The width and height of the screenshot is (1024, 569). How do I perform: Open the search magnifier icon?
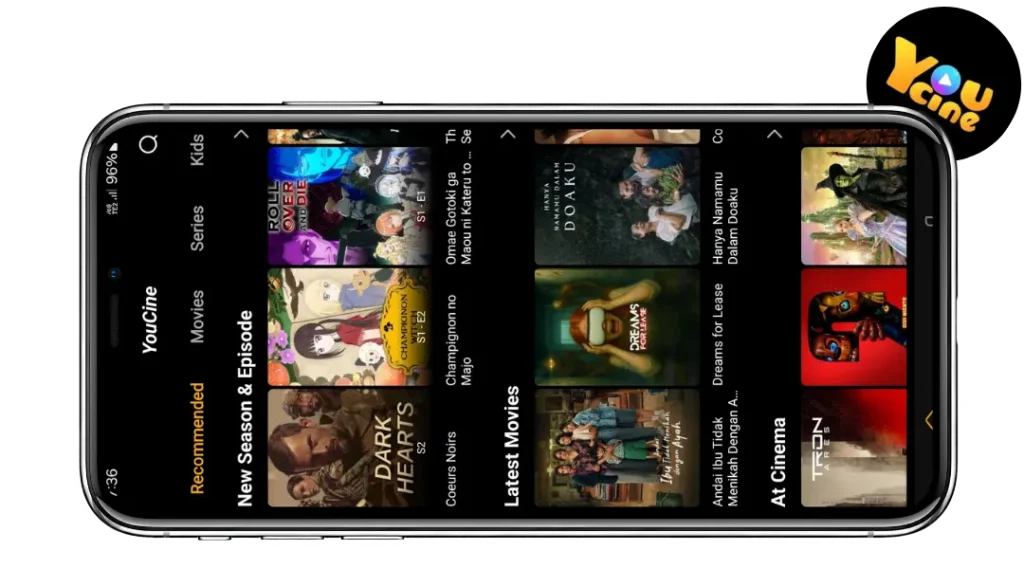click(149, 144)
